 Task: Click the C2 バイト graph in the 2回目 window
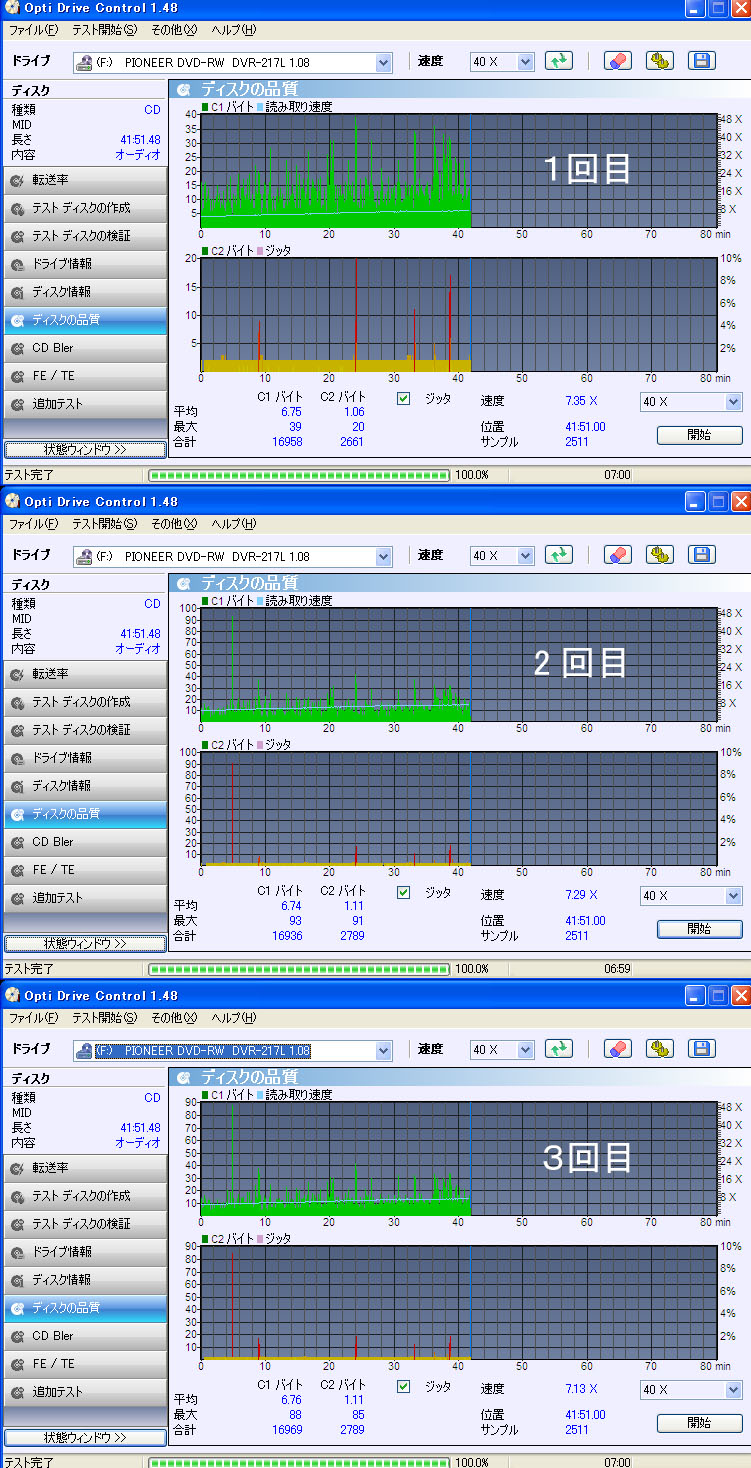459,808
